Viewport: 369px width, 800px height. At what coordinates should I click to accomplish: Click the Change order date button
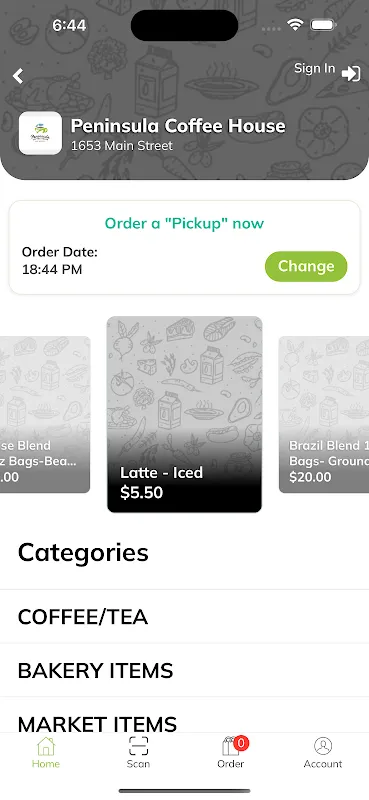pos(306,266)
